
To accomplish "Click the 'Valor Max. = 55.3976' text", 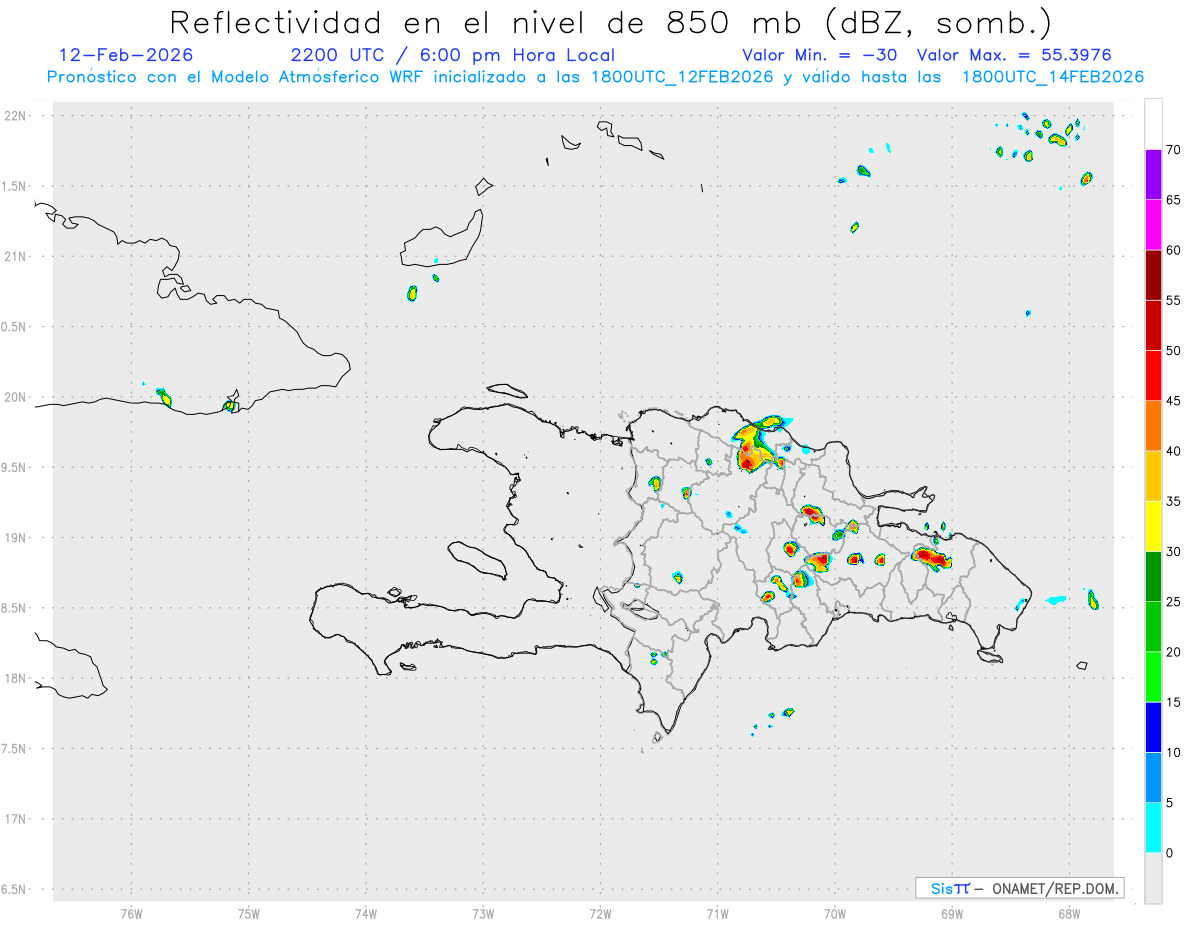I will 1014,55.
